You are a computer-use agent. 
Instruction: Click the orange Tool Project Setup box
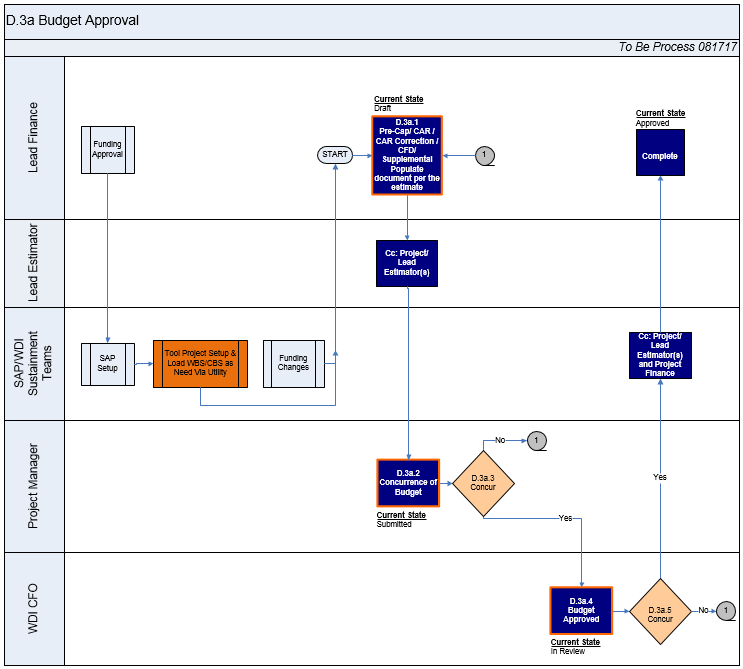[x=200, y=363]
